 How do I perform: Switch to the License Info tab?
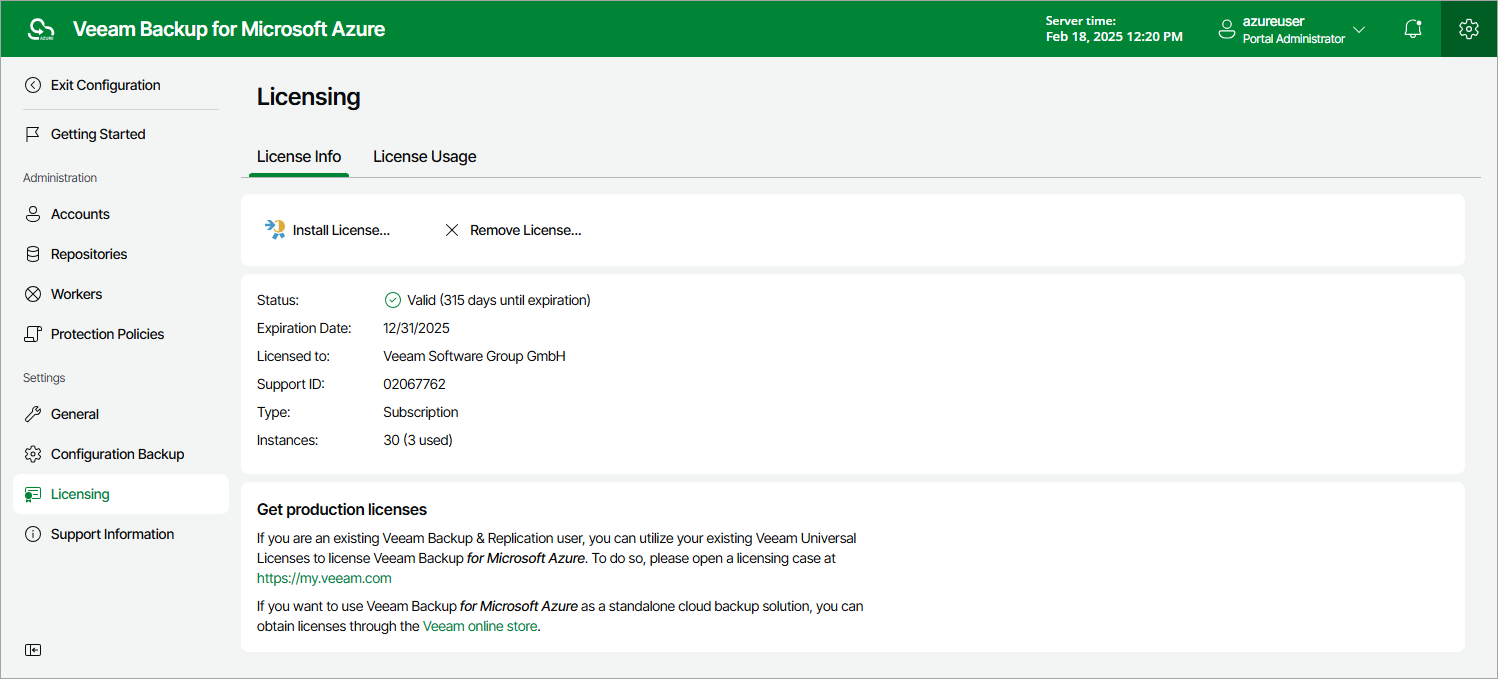(299, 157)
